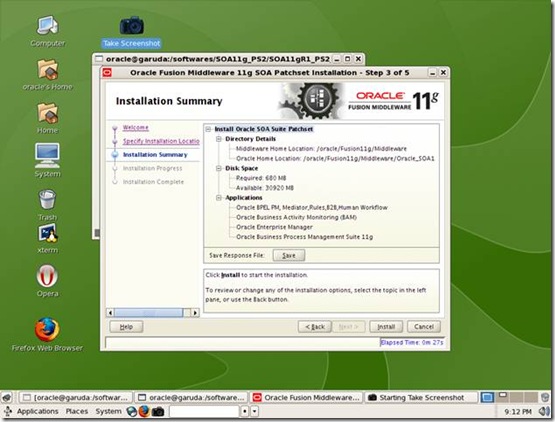Collapse the Directory Details node

coord(219,139)
